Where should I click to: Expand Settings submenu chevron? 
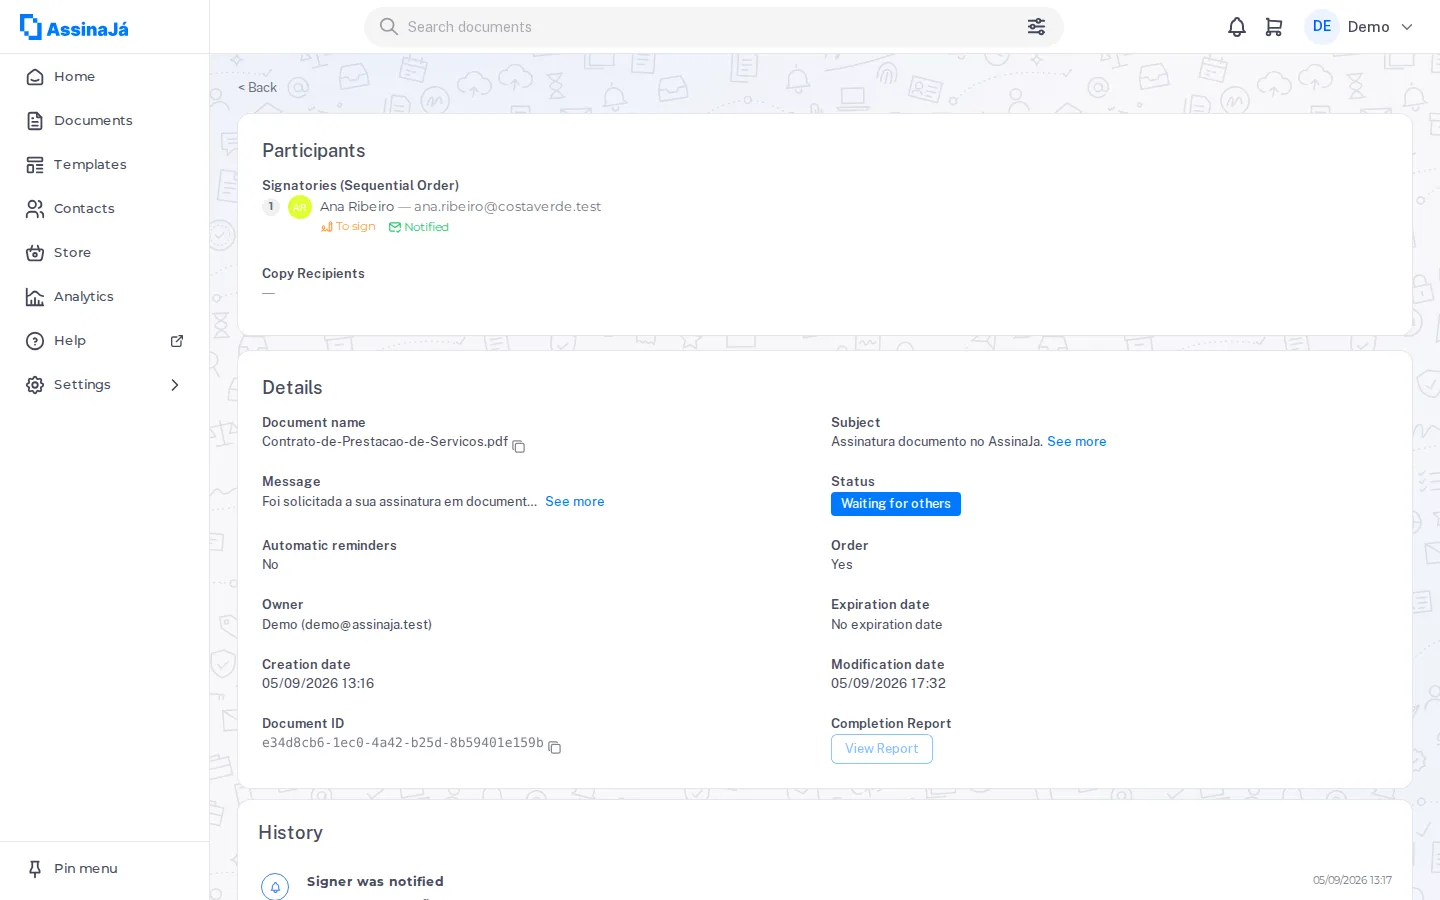(175, 385)
